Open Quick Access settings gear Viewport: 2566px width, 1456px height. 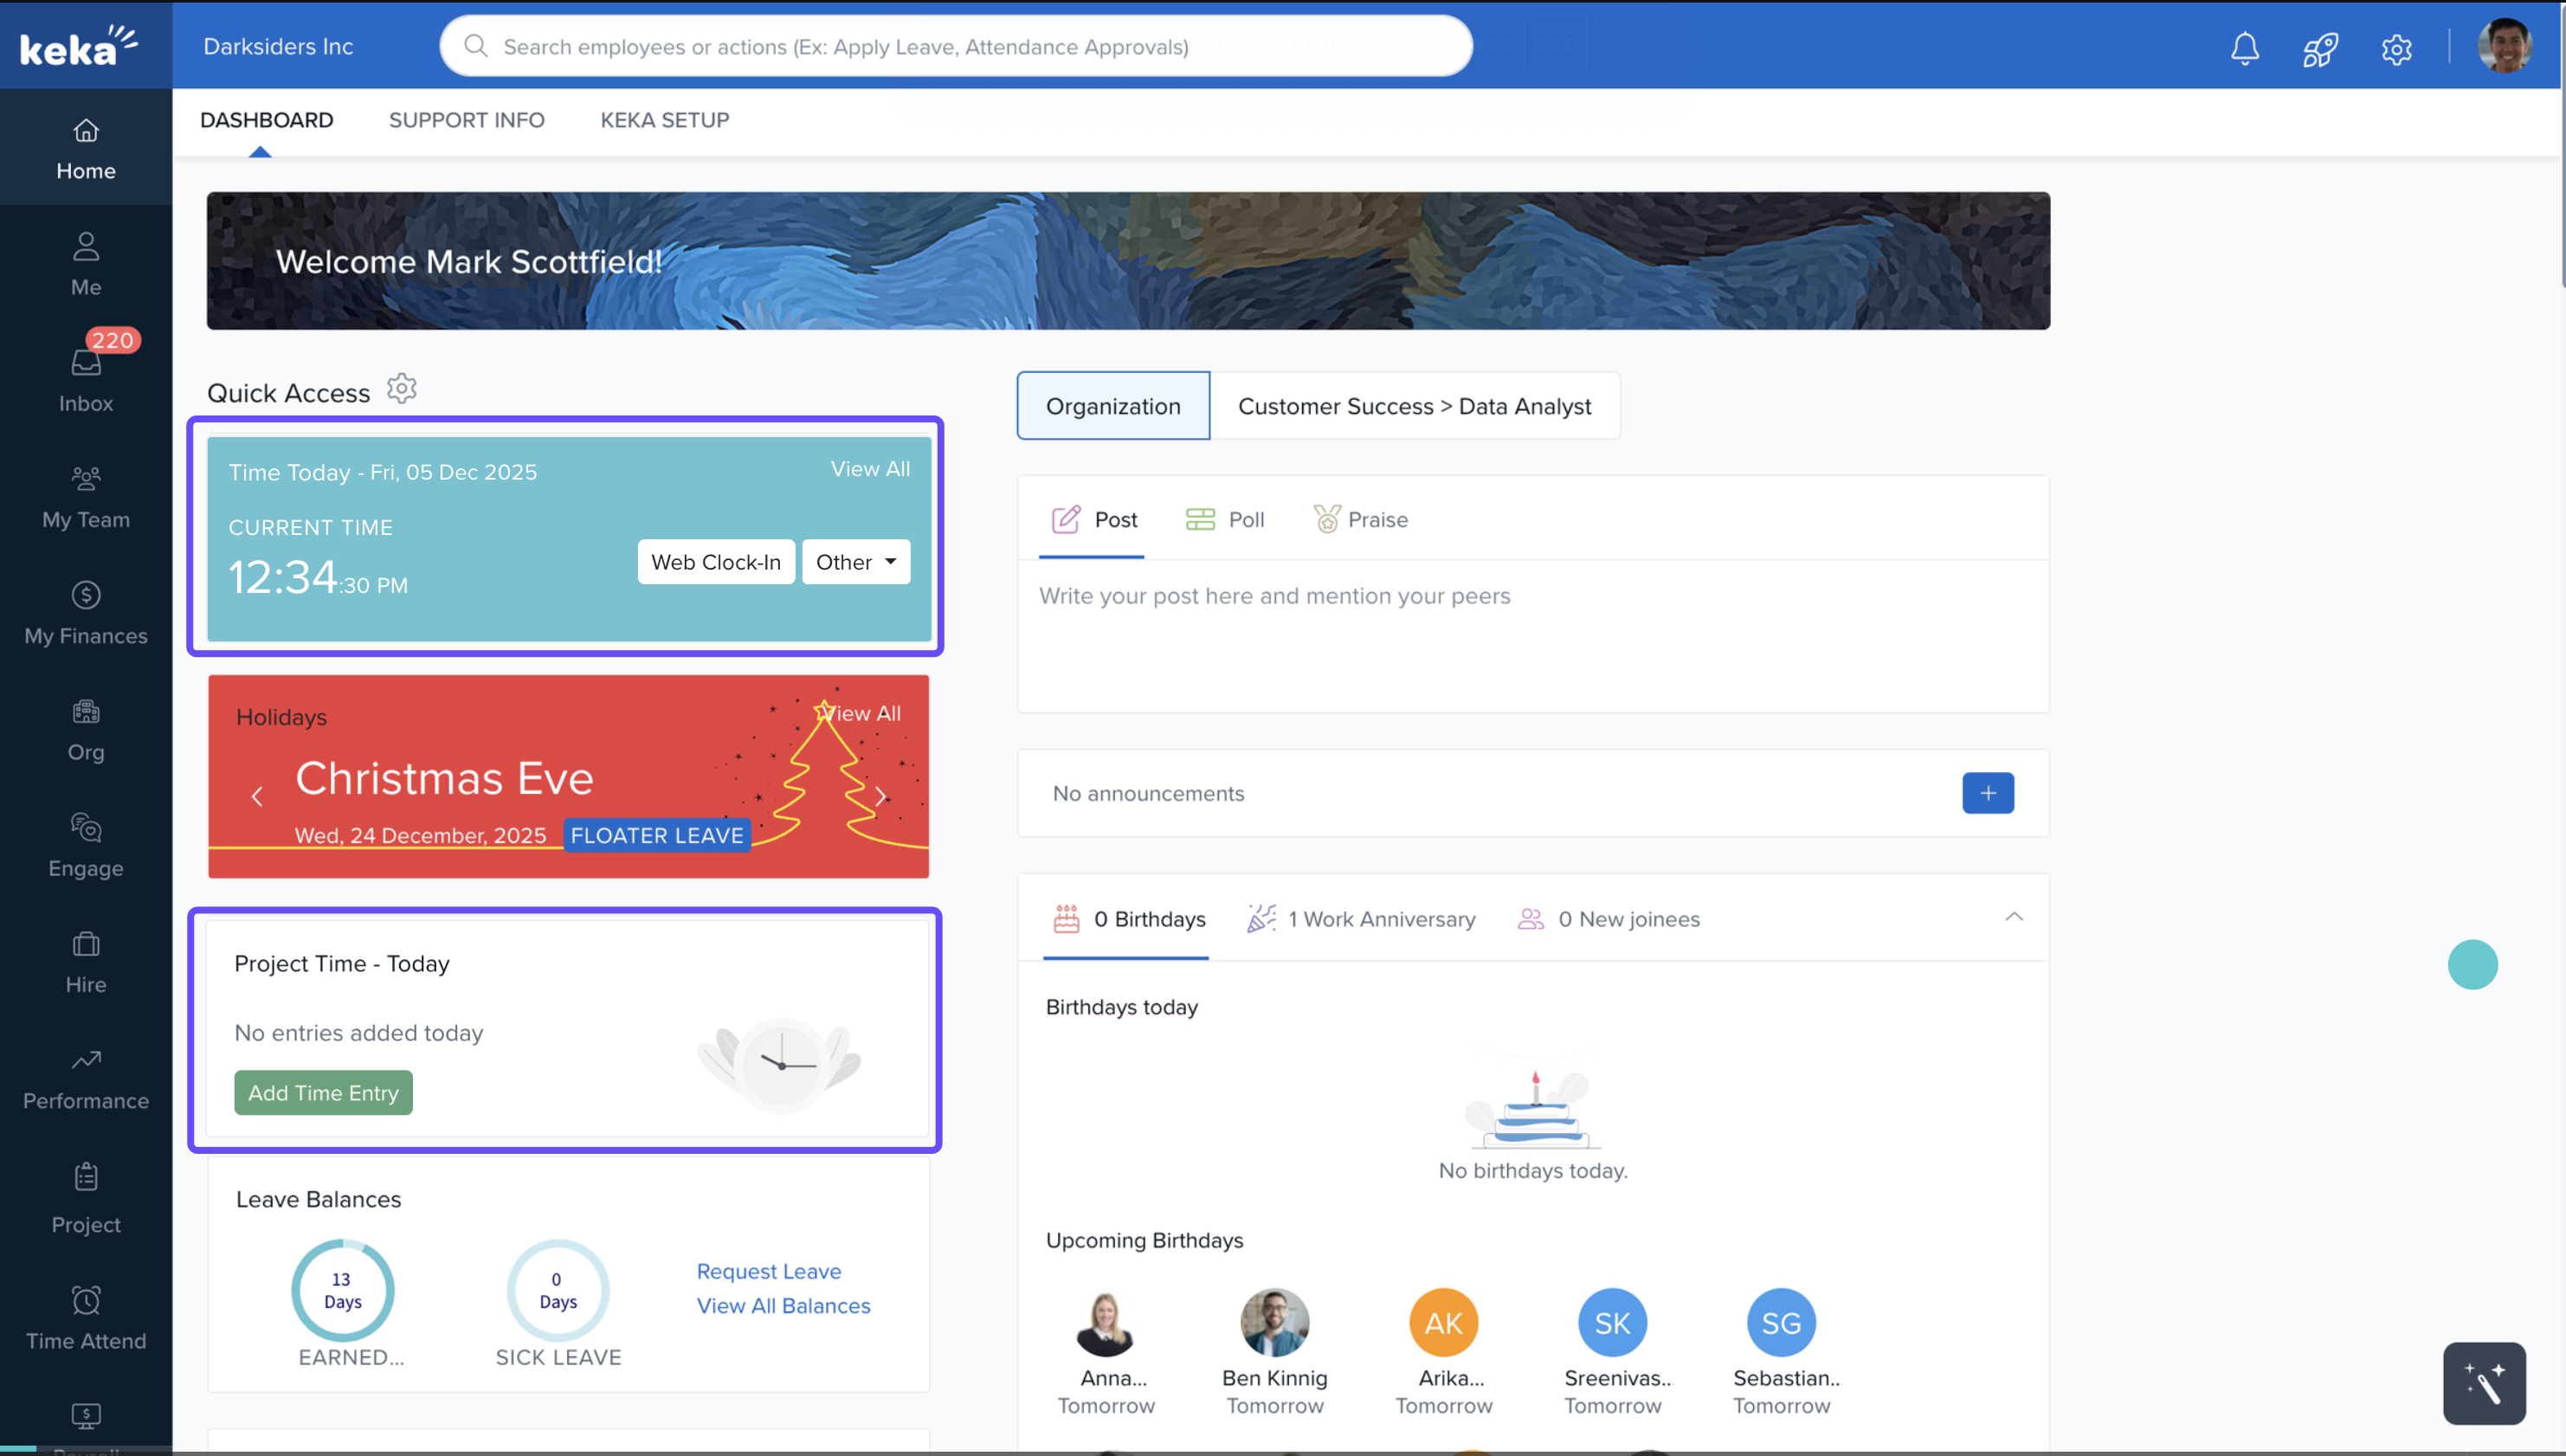(x=402, y=389)
